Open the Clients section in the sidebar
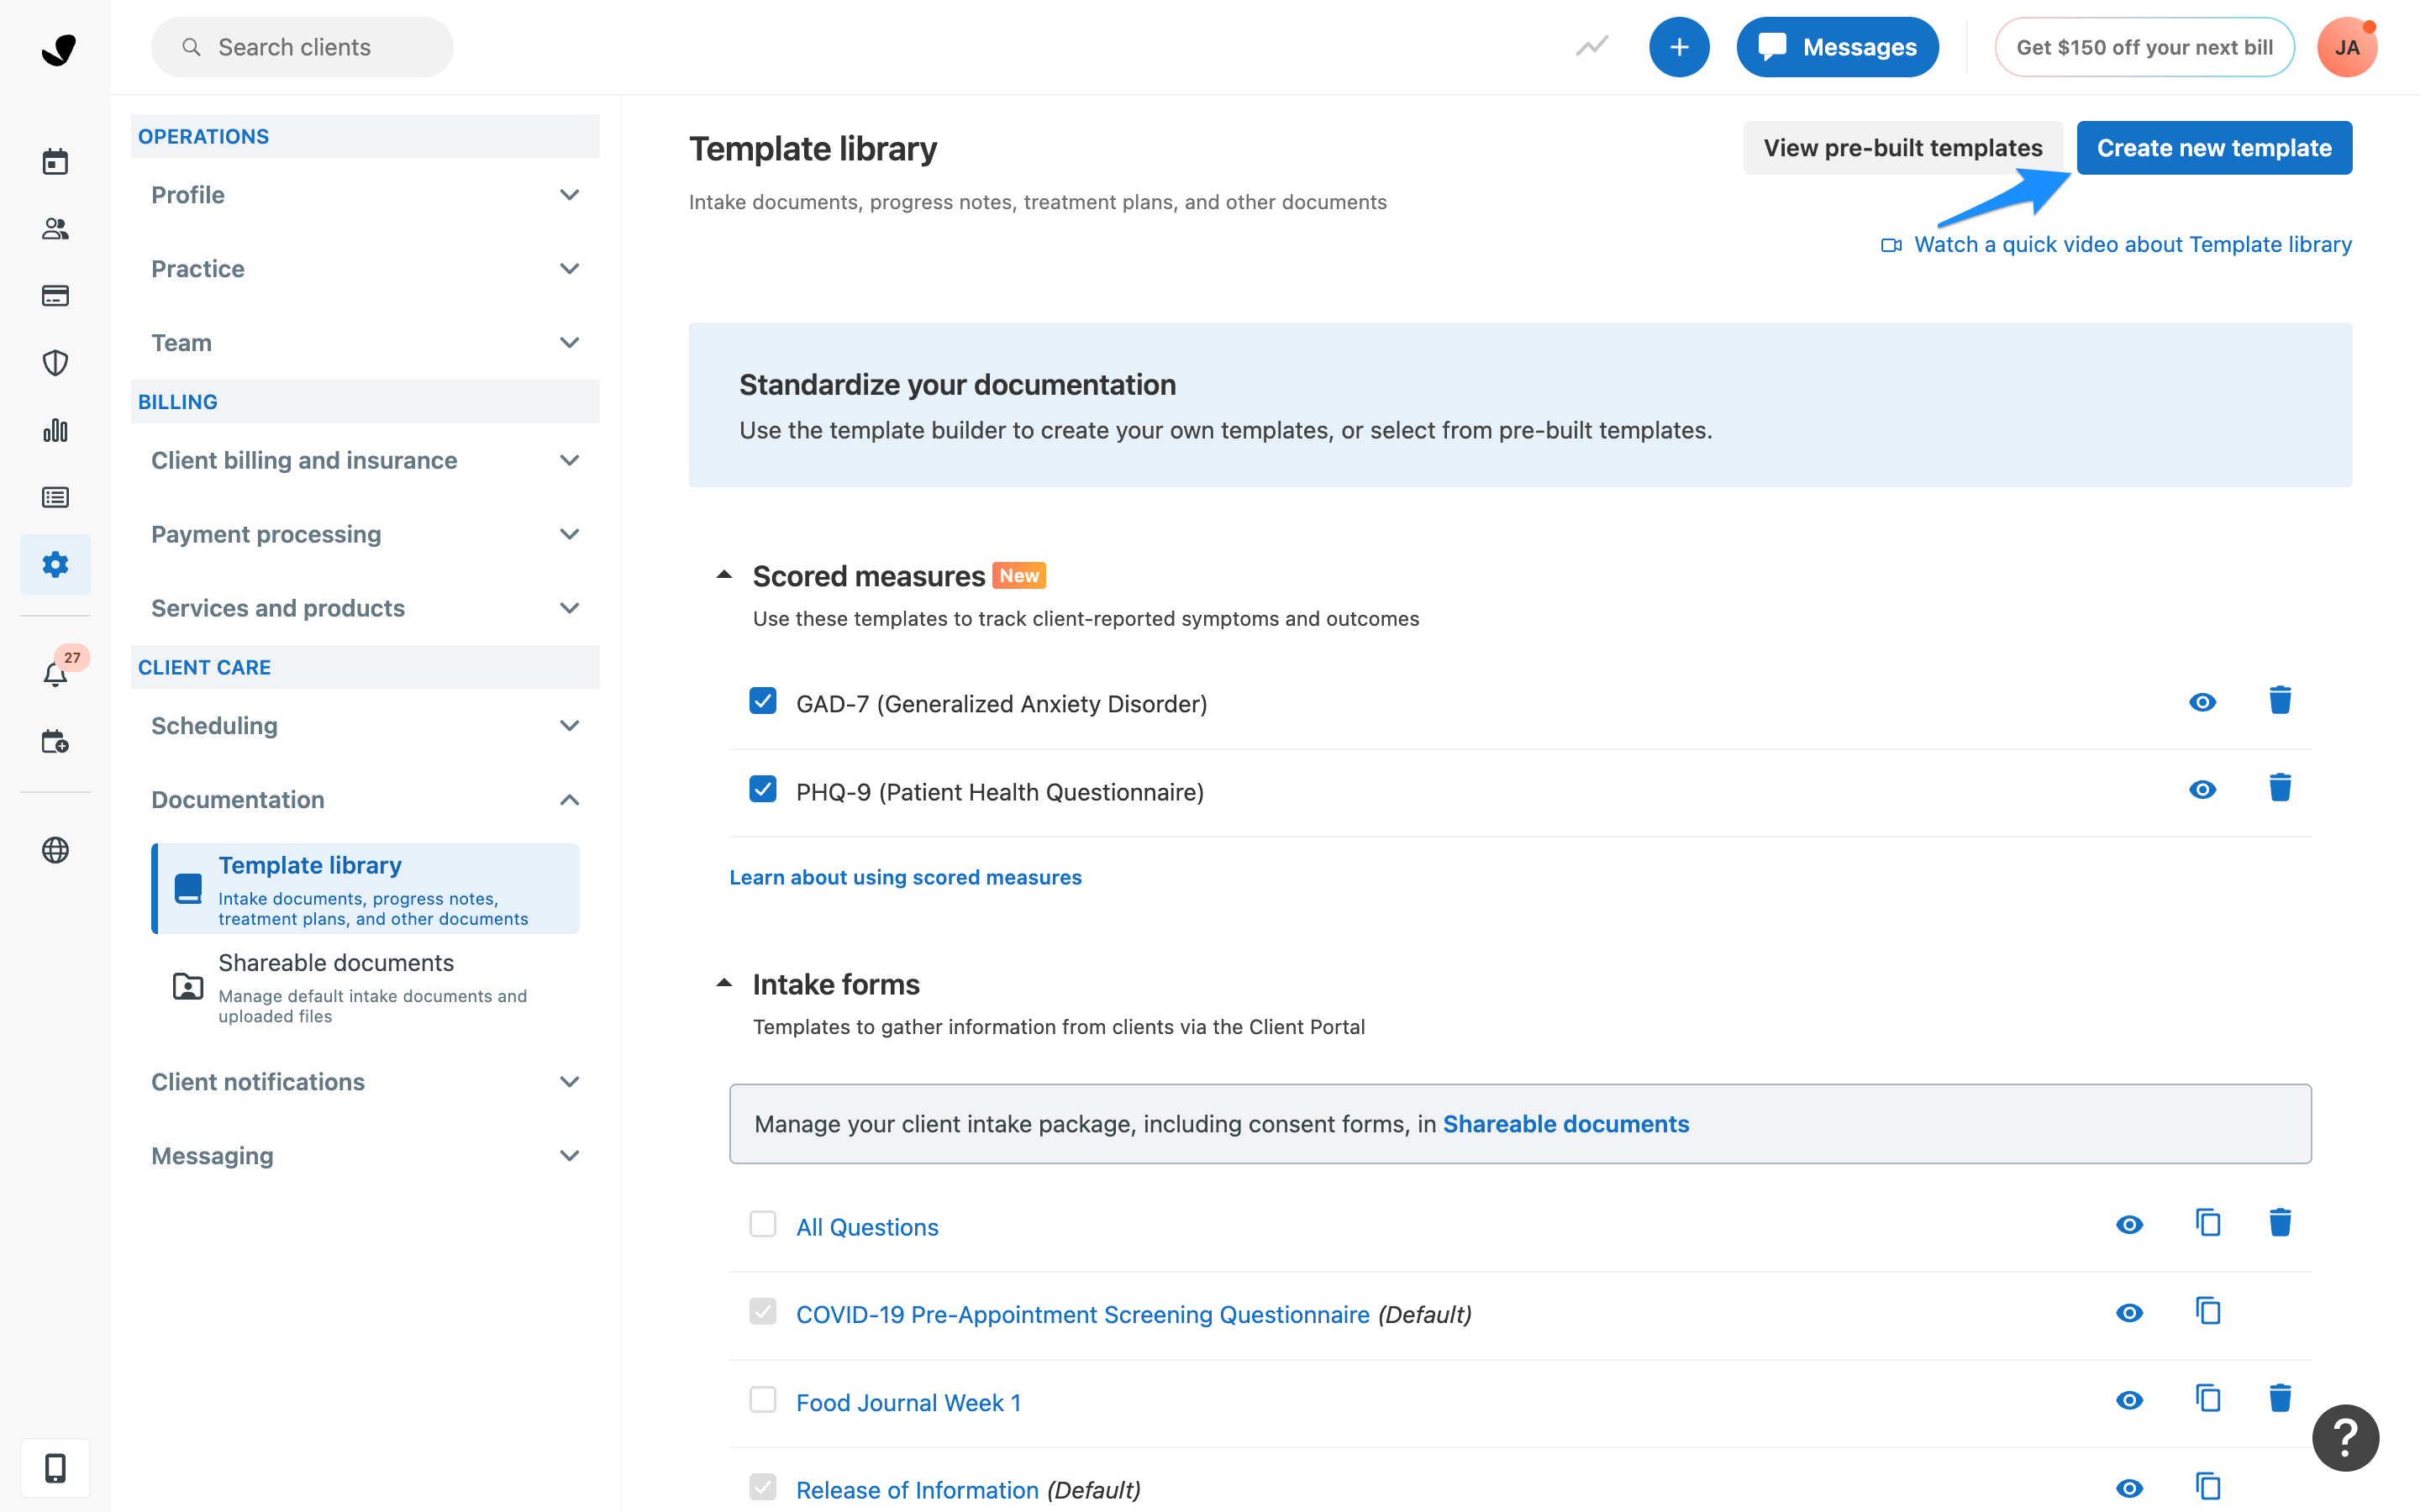Viewport: 2420px width, 1512px height. 55,229
